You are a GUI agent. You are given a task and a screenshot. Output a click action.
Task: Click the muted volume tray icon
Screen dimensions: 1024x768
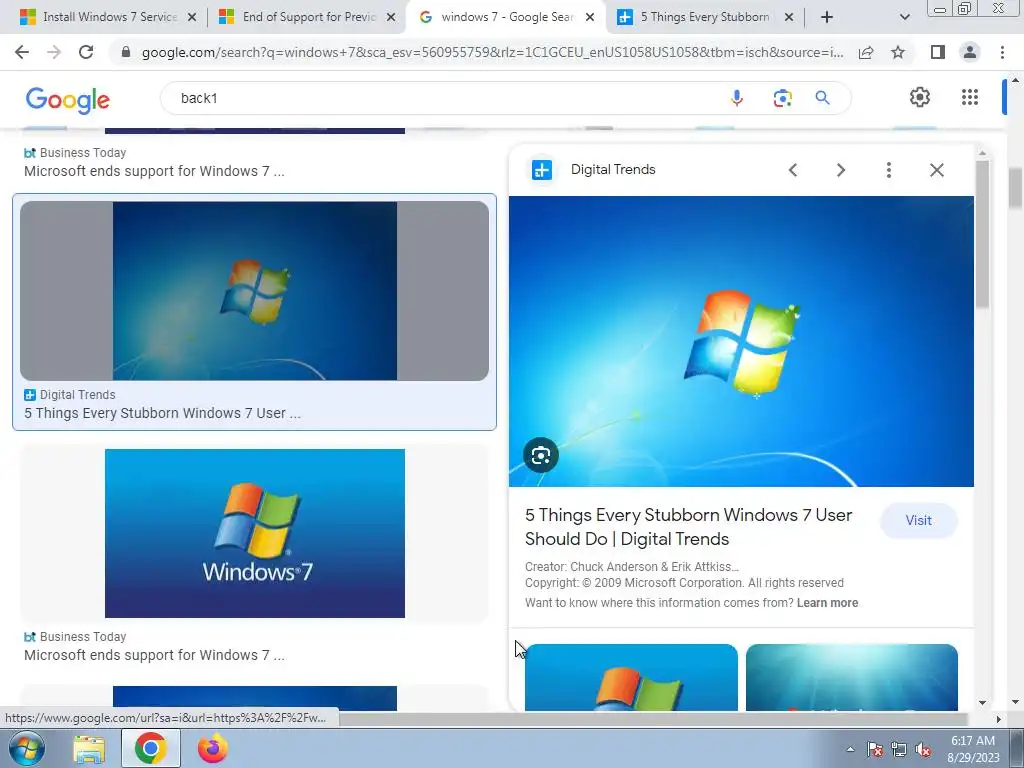pos(923,749)
